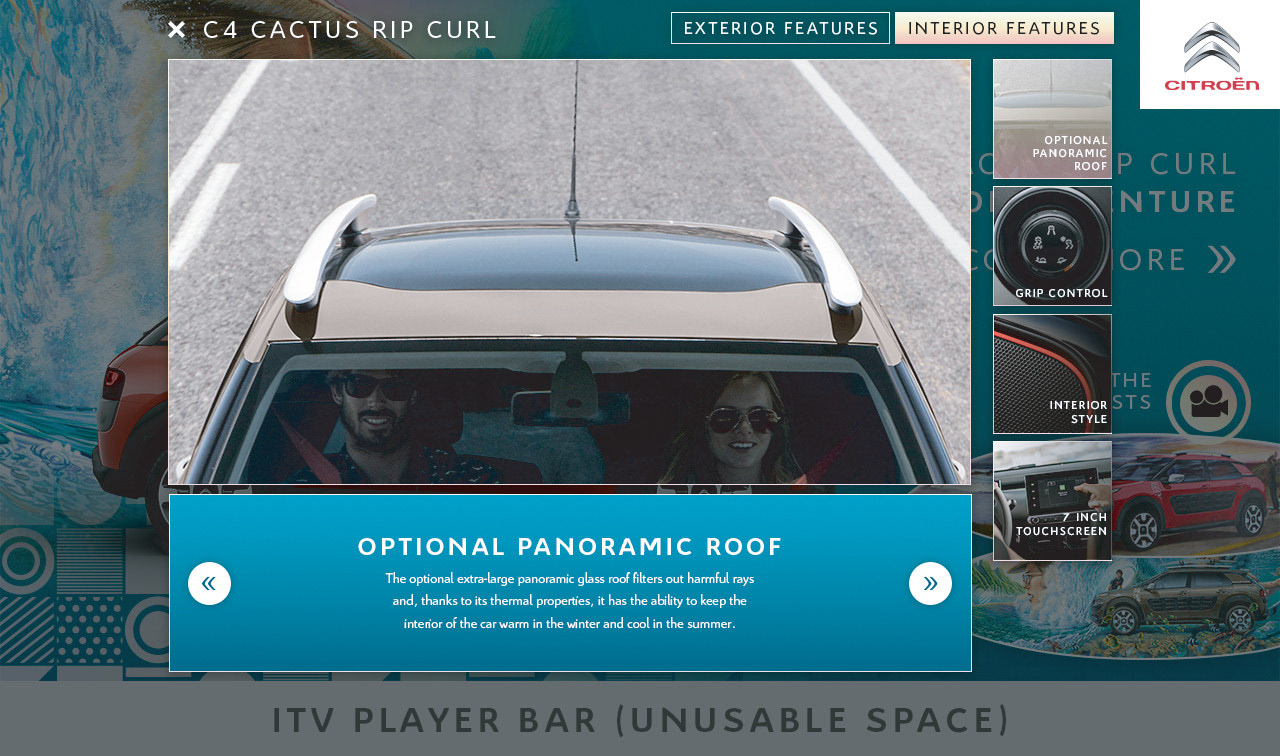
Task: Select the 7 Inch Touchscreen thumbnail
Action: click(x=1052, y=501)
